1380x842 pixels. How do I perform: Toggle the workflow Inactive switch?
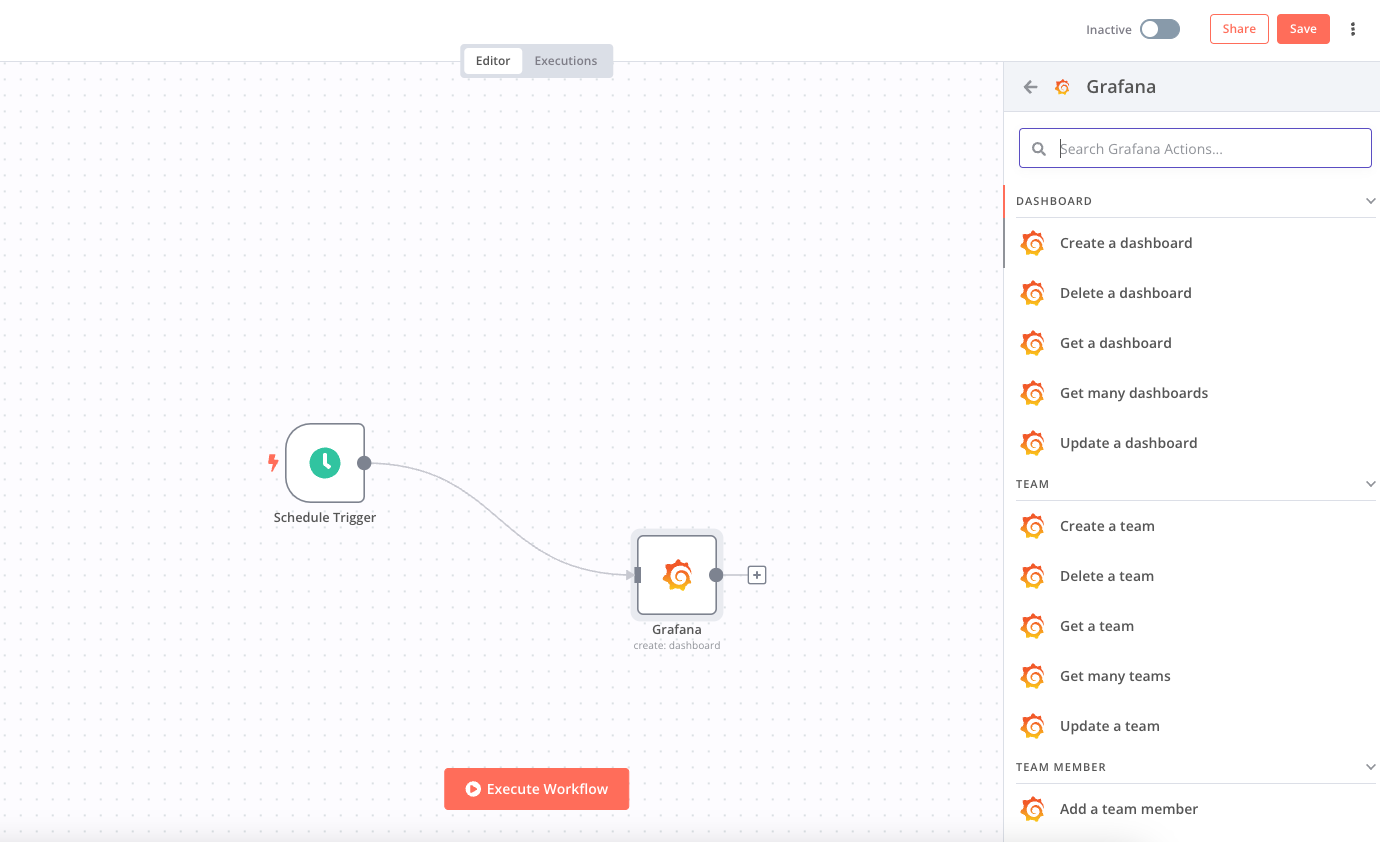point(1160,29)
